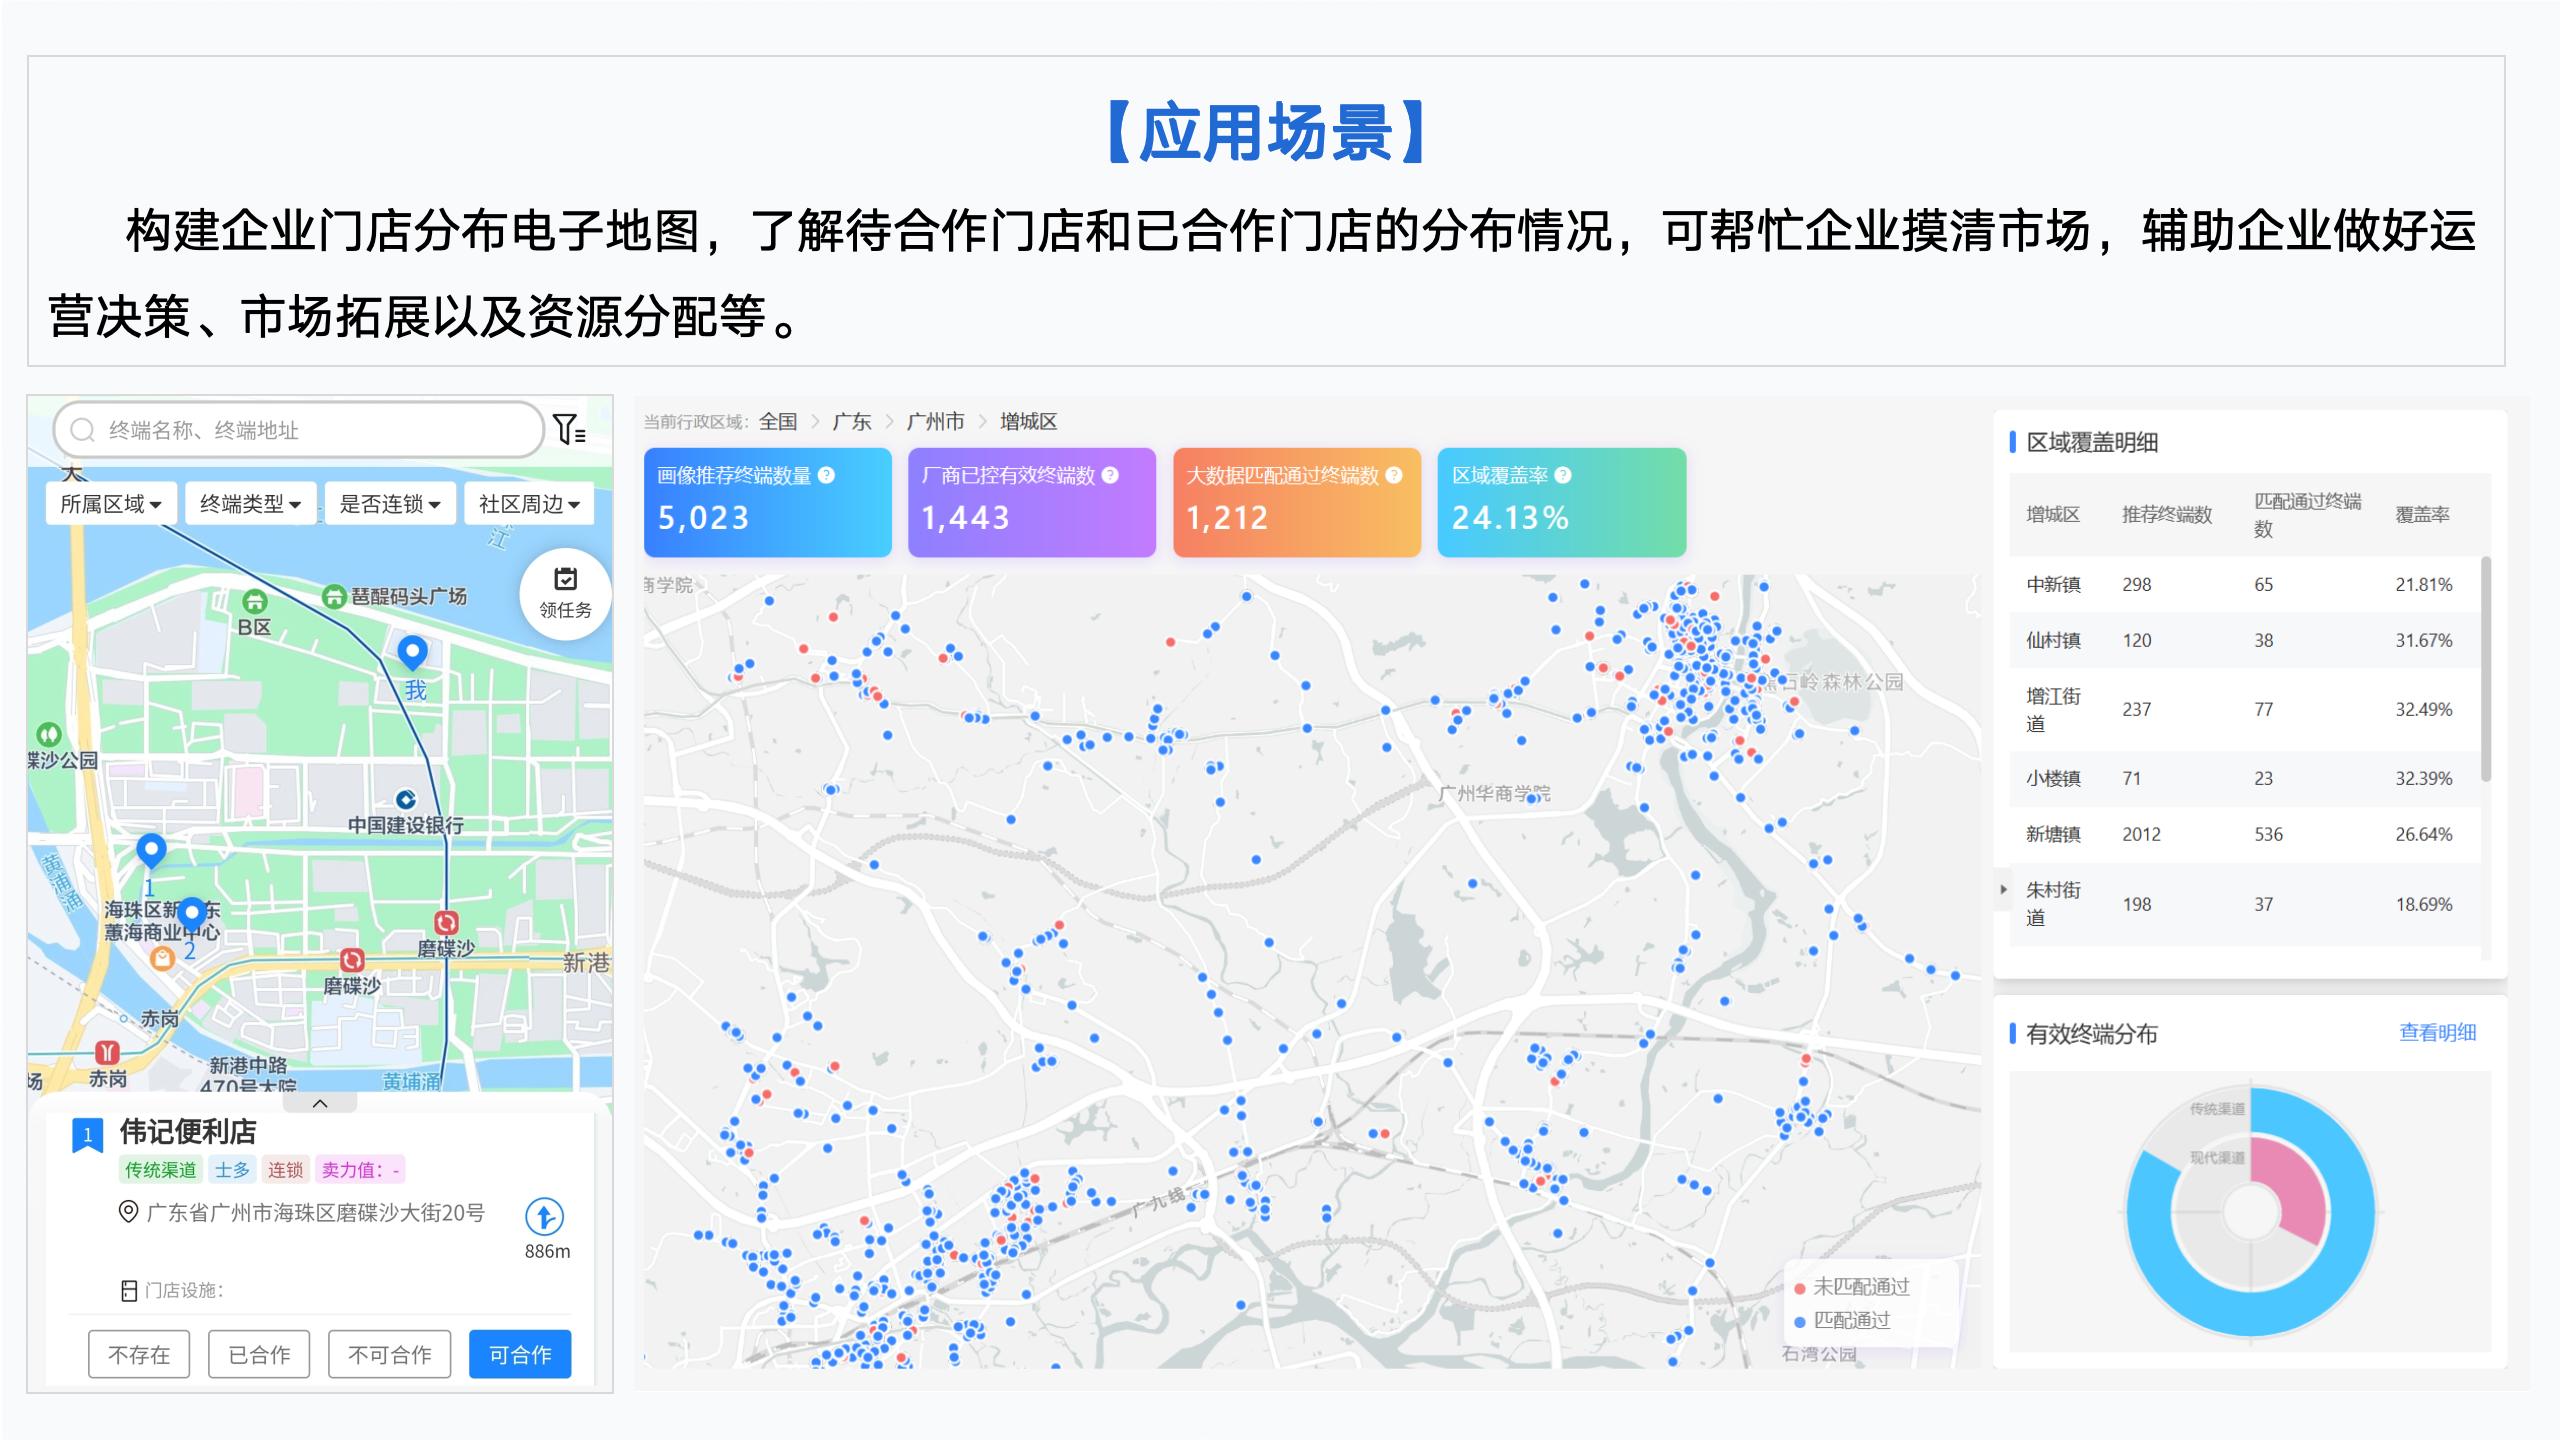
Task: Open the 所属区域 dropdown filter
Action: click(111, 503)
